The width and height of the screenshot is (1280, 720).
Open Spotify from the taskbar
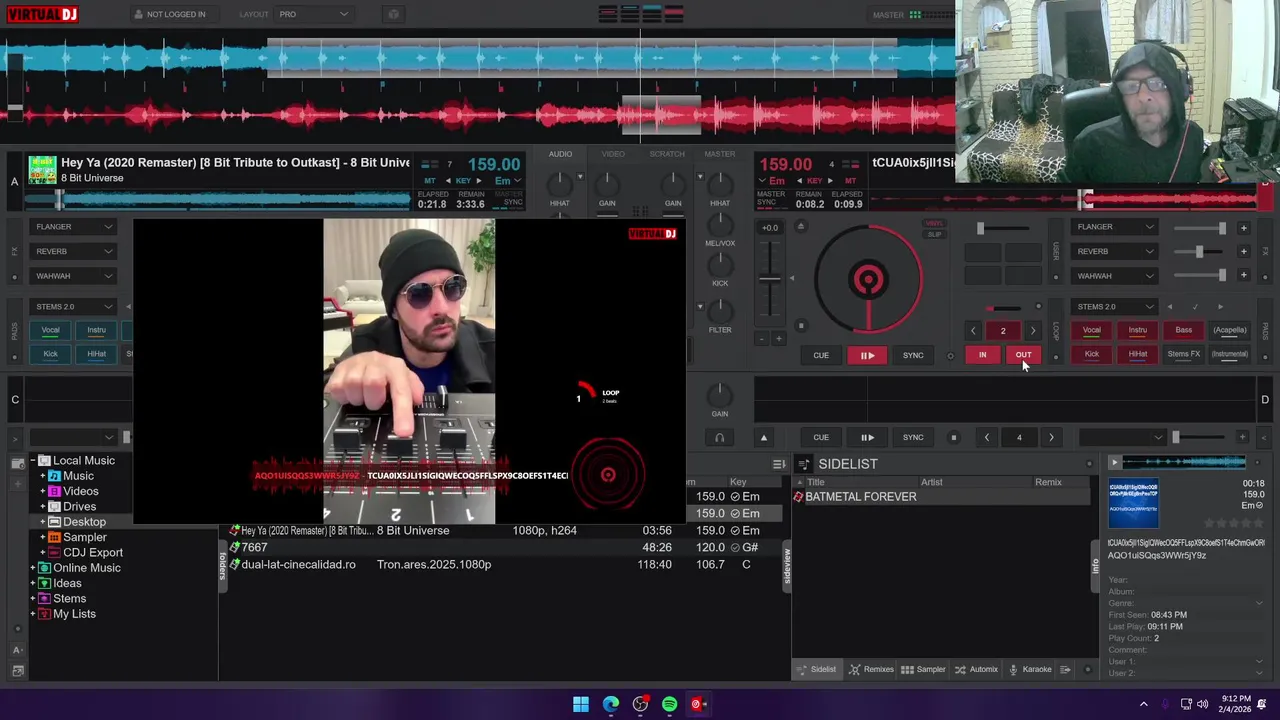pos(669,704)
